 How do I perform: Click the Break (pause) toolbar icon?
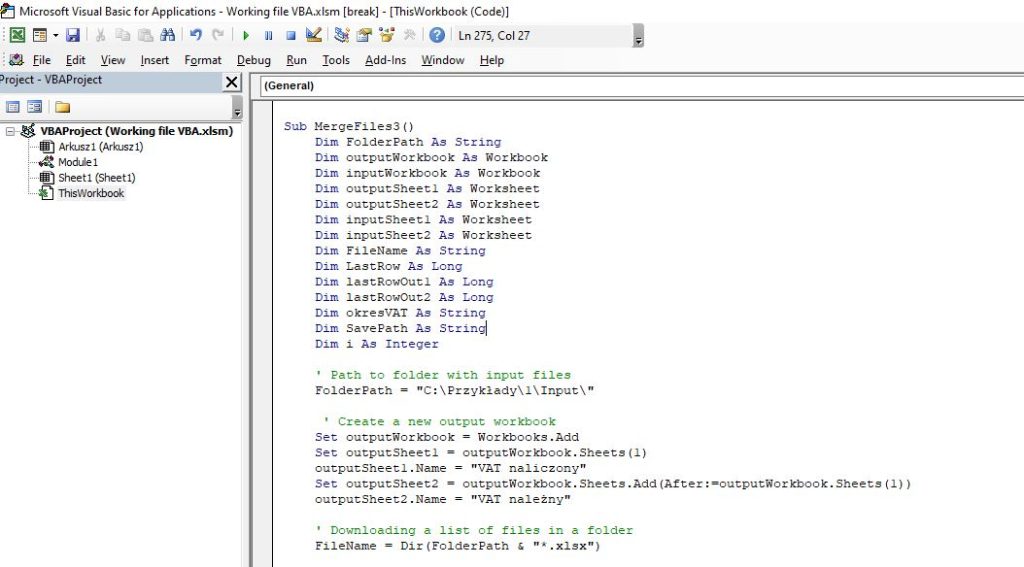(268, 35)
